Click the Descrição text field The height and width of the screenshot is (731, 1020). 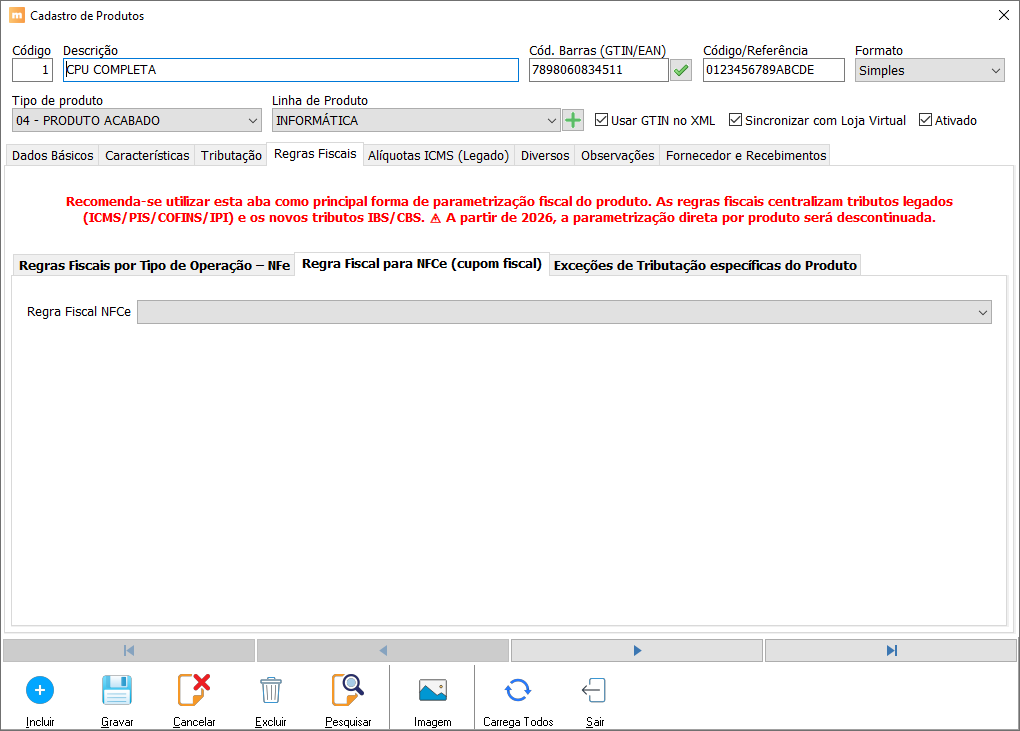tap(291, 70)
